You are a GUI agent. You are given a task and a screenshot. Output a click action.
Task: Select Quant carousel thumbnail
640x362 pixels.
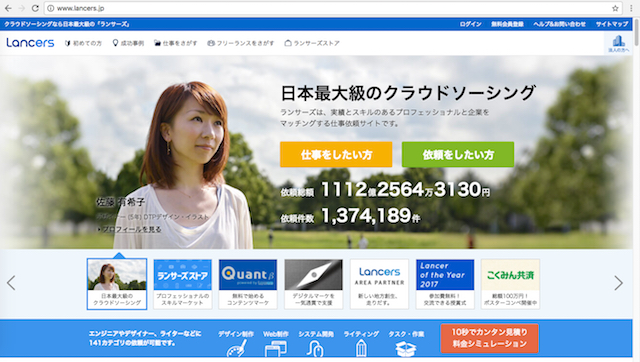click(248, 284)
